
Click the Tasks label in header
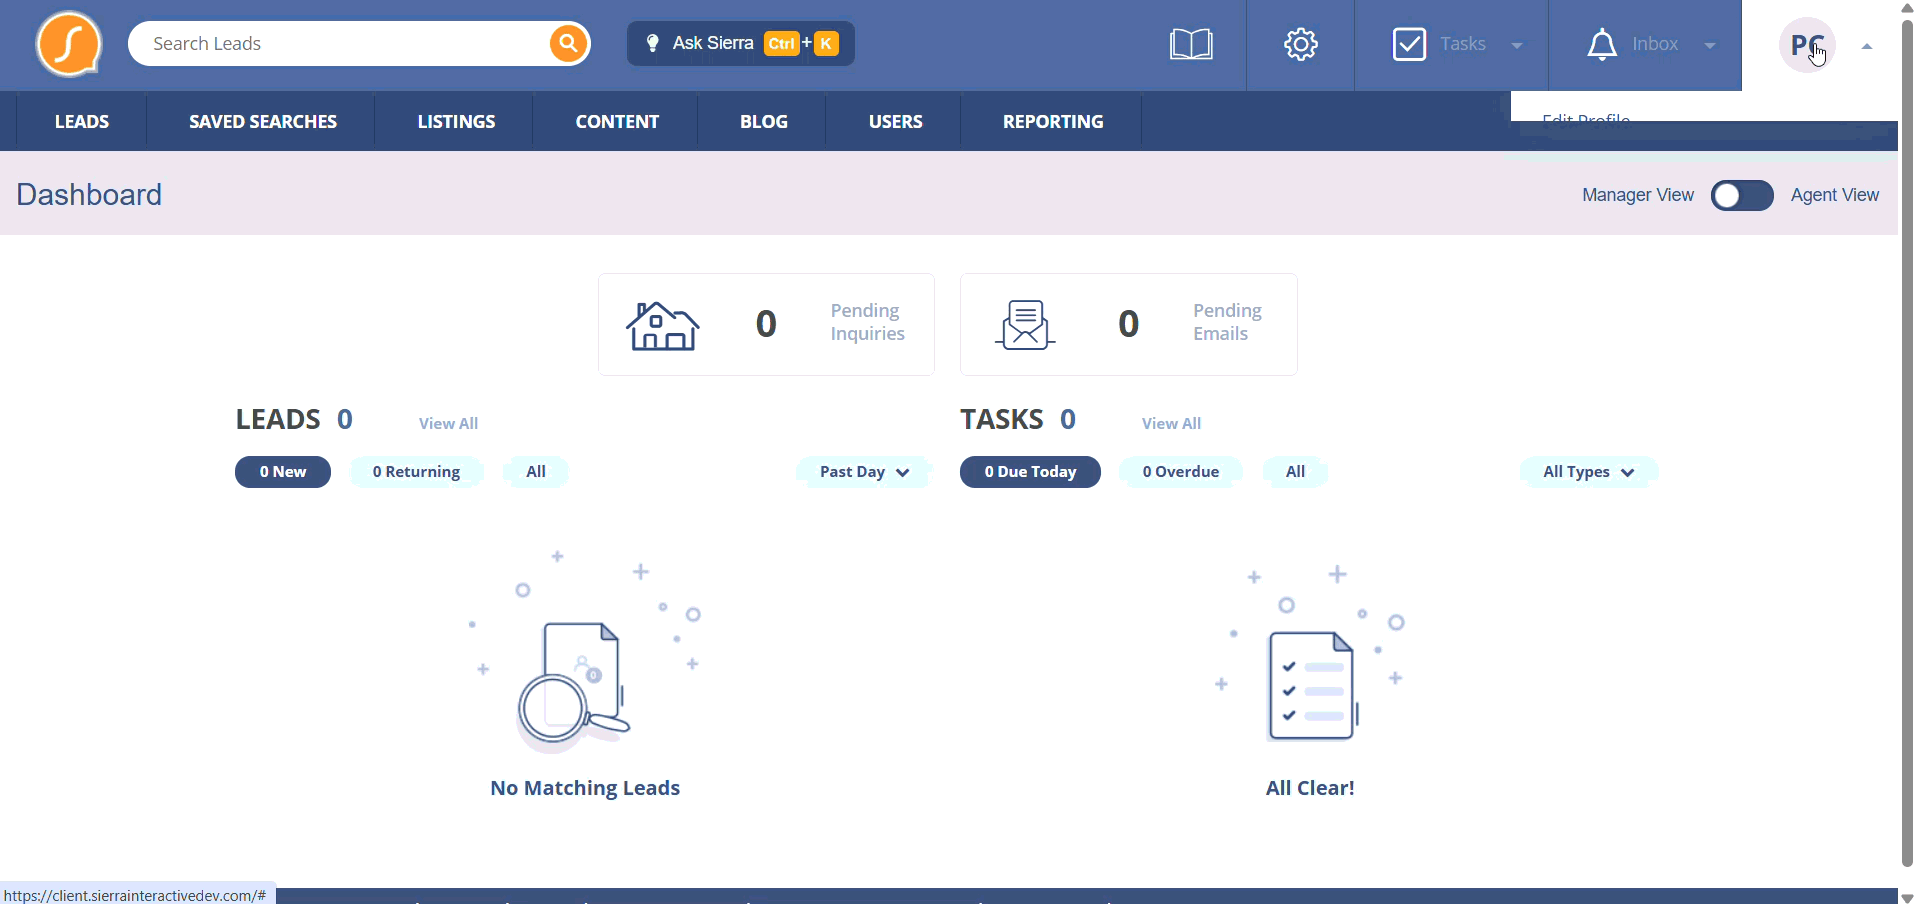(x=1462, y=44)
